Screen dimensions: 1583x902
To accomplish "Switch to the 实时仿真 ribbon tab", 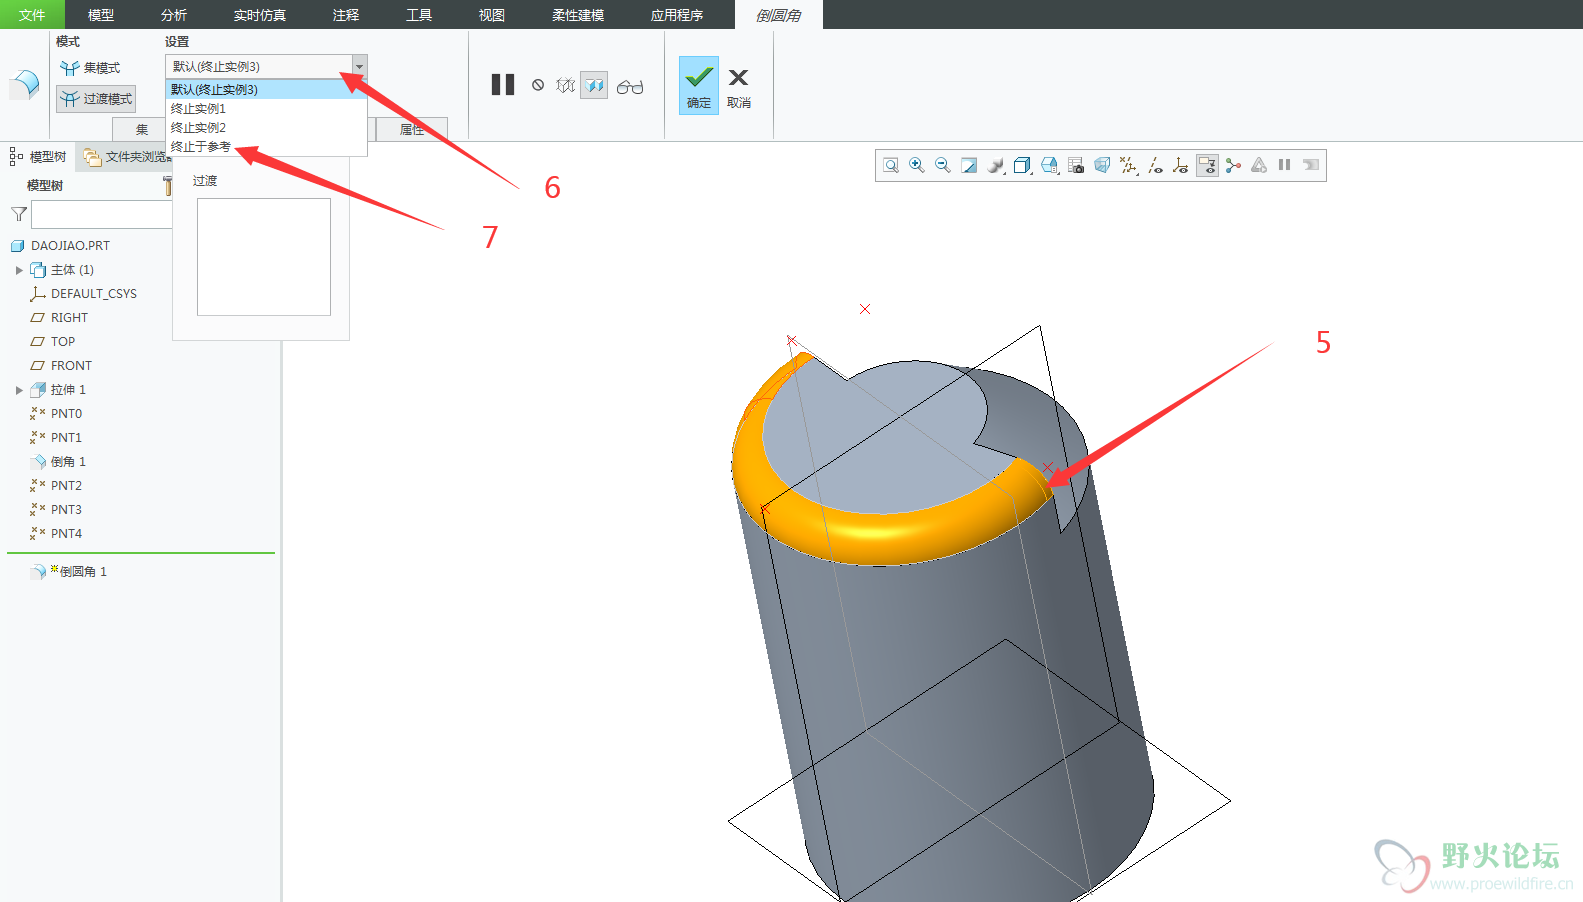I will pos(260,15).
